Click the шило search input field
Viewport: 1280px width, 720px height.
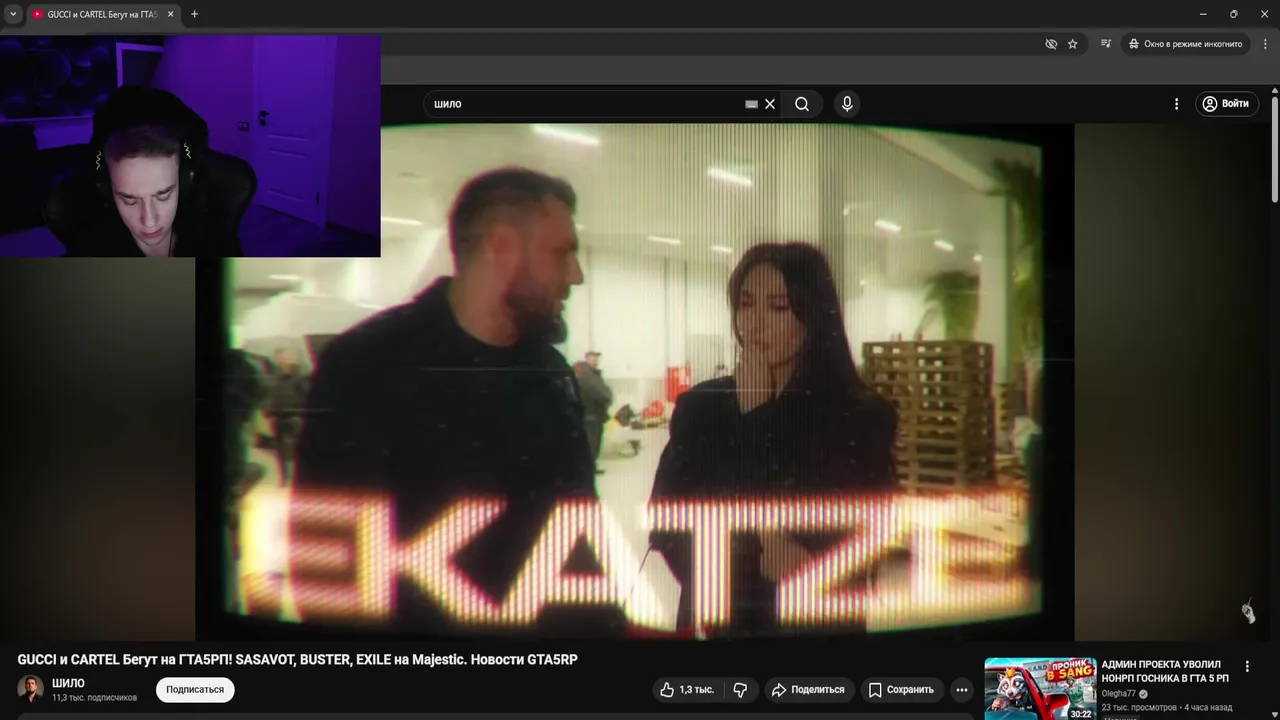(588, 104)
